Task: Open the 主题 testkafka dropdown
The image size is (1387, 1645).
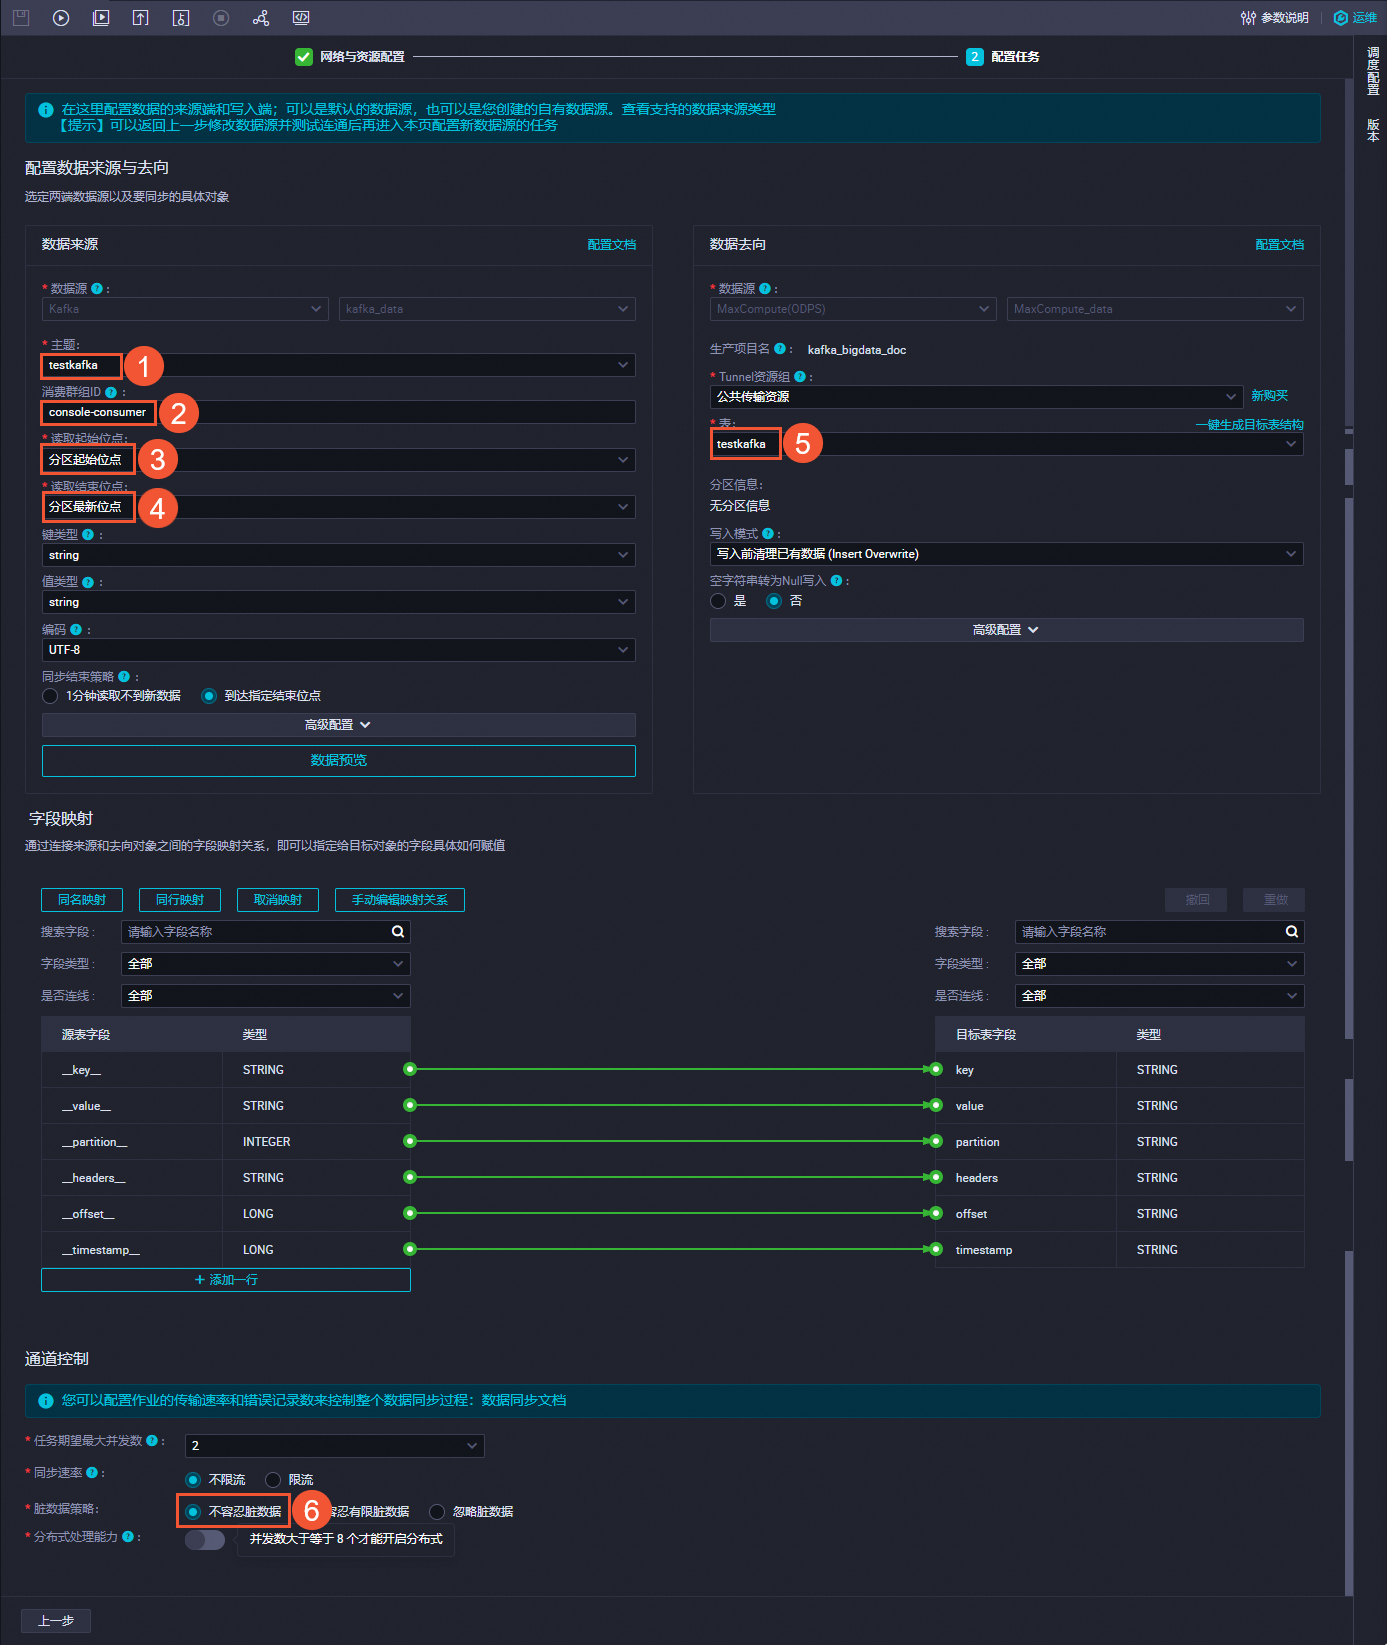Action: pyautogui.click(x=338, y=365)
